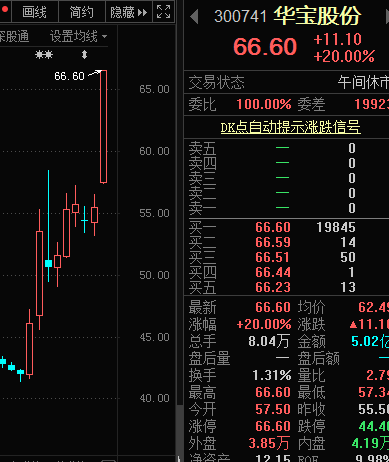The height and width of the screenshot is (462, 389).
Task: Toggle 简约 simple view mode
Action: pyautogui.click(x=81, y=12)
